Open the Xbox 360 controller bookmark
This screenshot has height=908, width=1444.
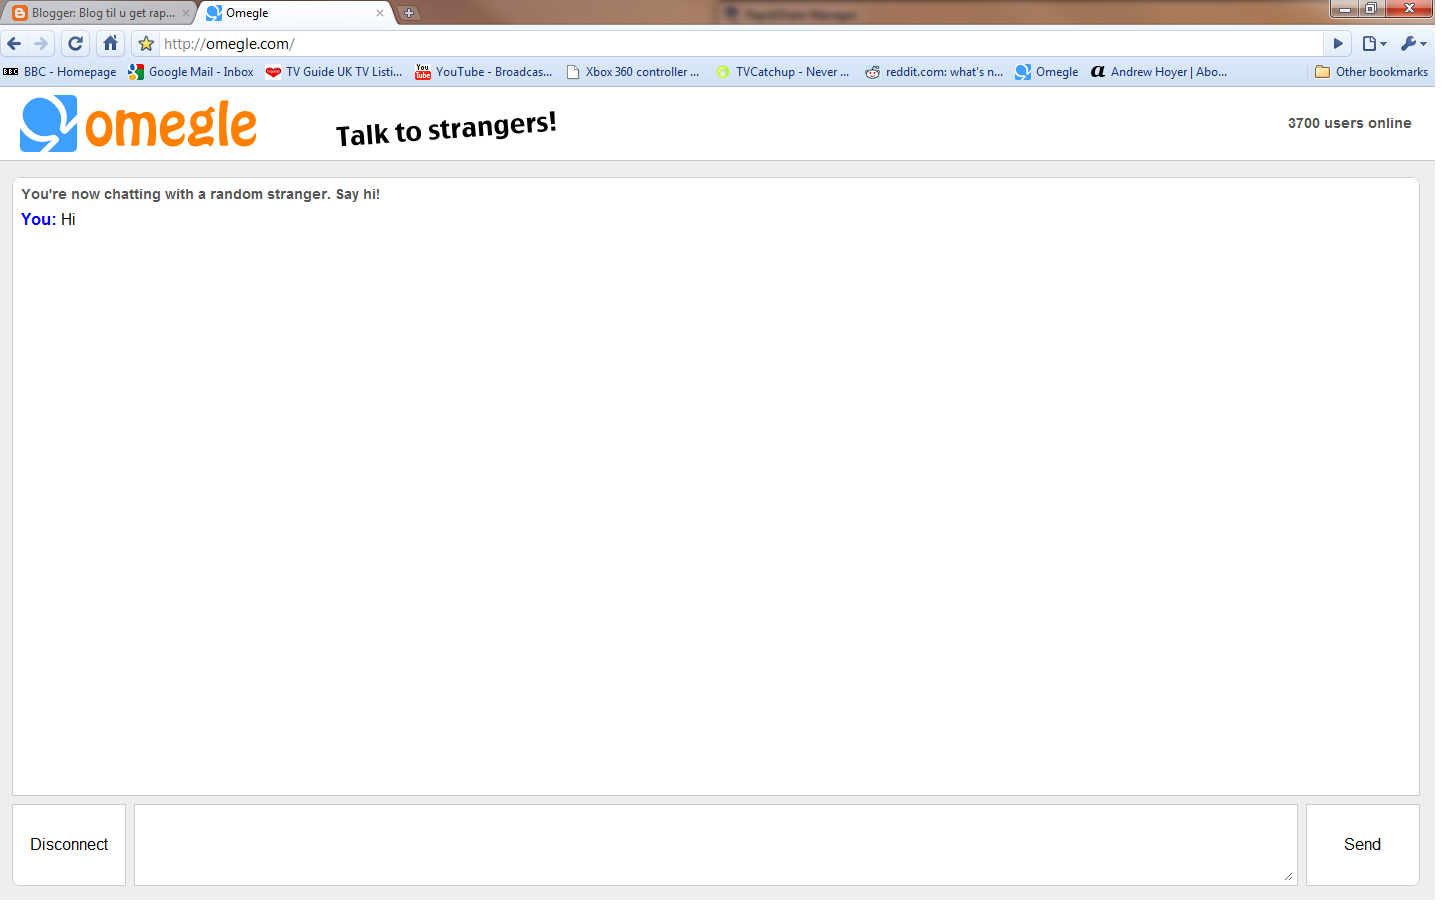point(633,72)
